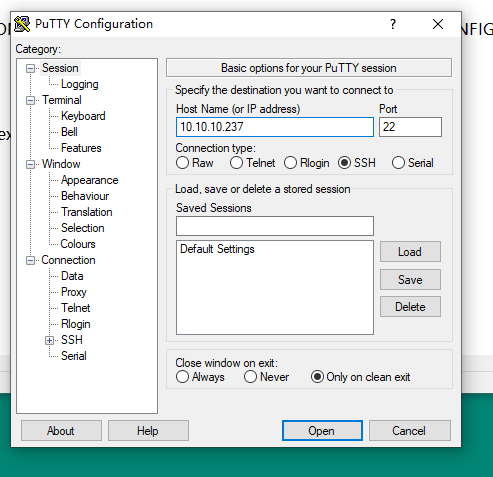Focus the Host Name input field
Viewport: 493px width, 477px height.
point(275,127)
